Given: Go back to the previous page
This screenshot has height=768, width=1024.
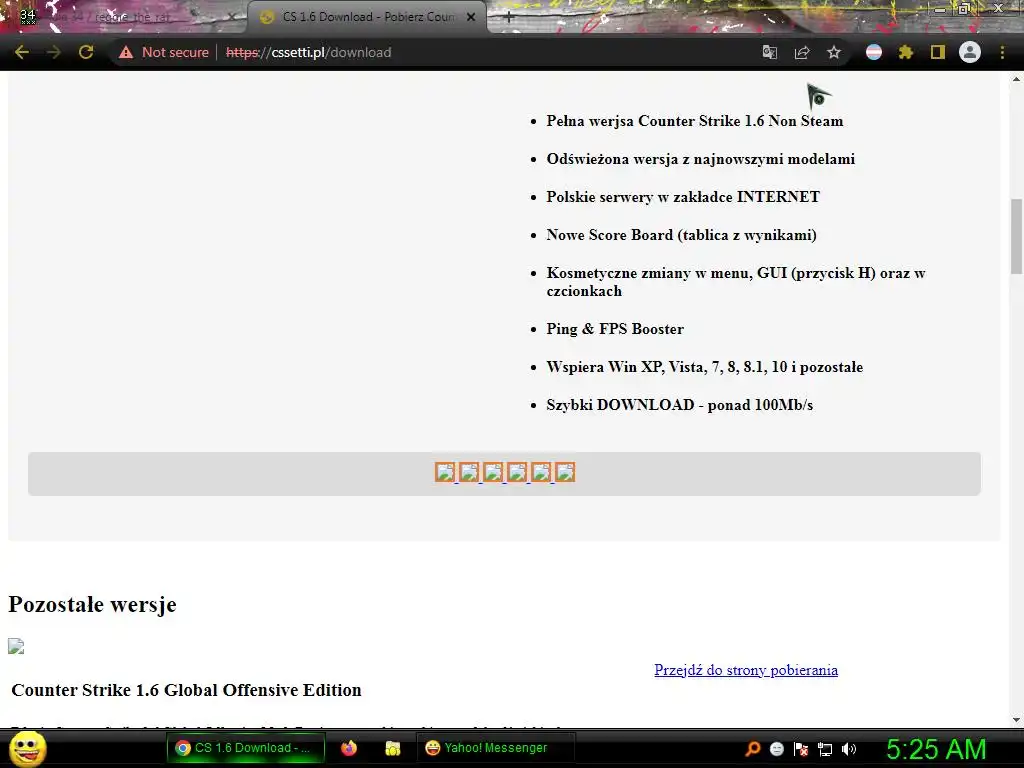Looking at the screenshot, I should [x=22, y=52].
